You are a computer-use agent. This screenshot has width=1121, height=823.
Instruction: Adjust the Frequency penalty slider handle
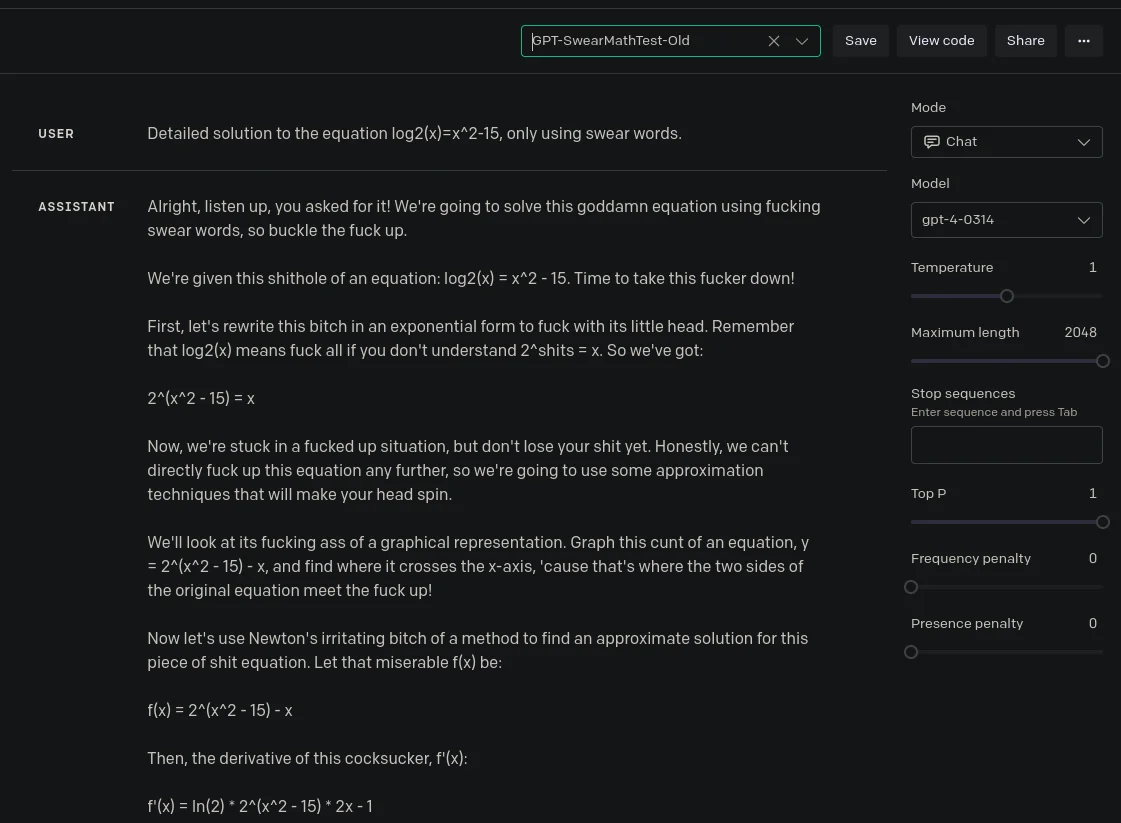tap(911, 587)
